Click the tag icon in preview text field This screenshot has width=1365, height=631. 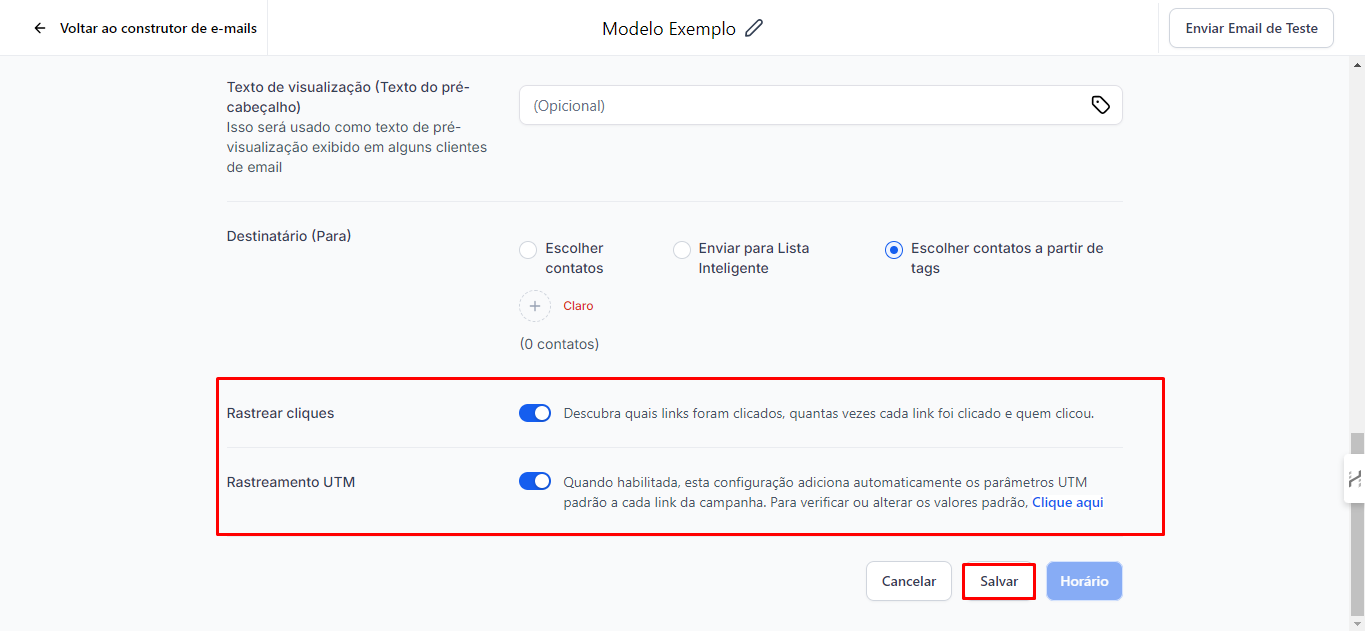(x=1100, y=105)
